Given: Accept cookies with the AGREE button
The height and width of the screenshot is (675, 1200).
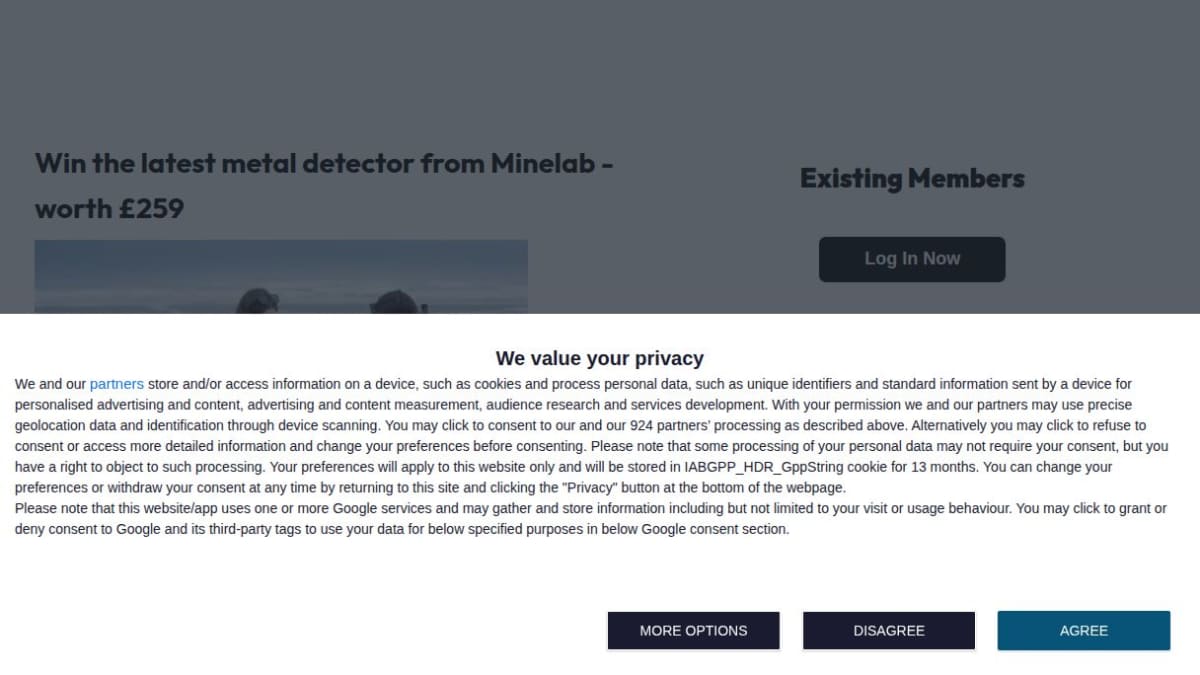Looking at the screenshot, I should [x=1083, y=630].
